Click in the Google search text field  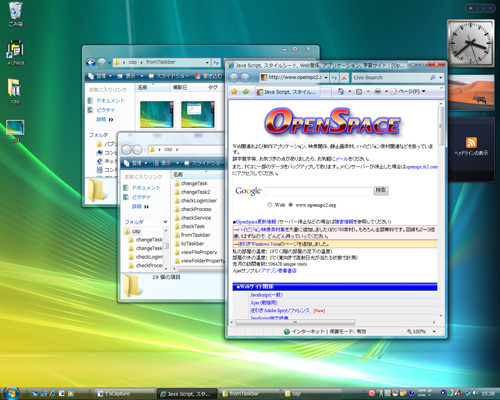[x=318, y=191]
